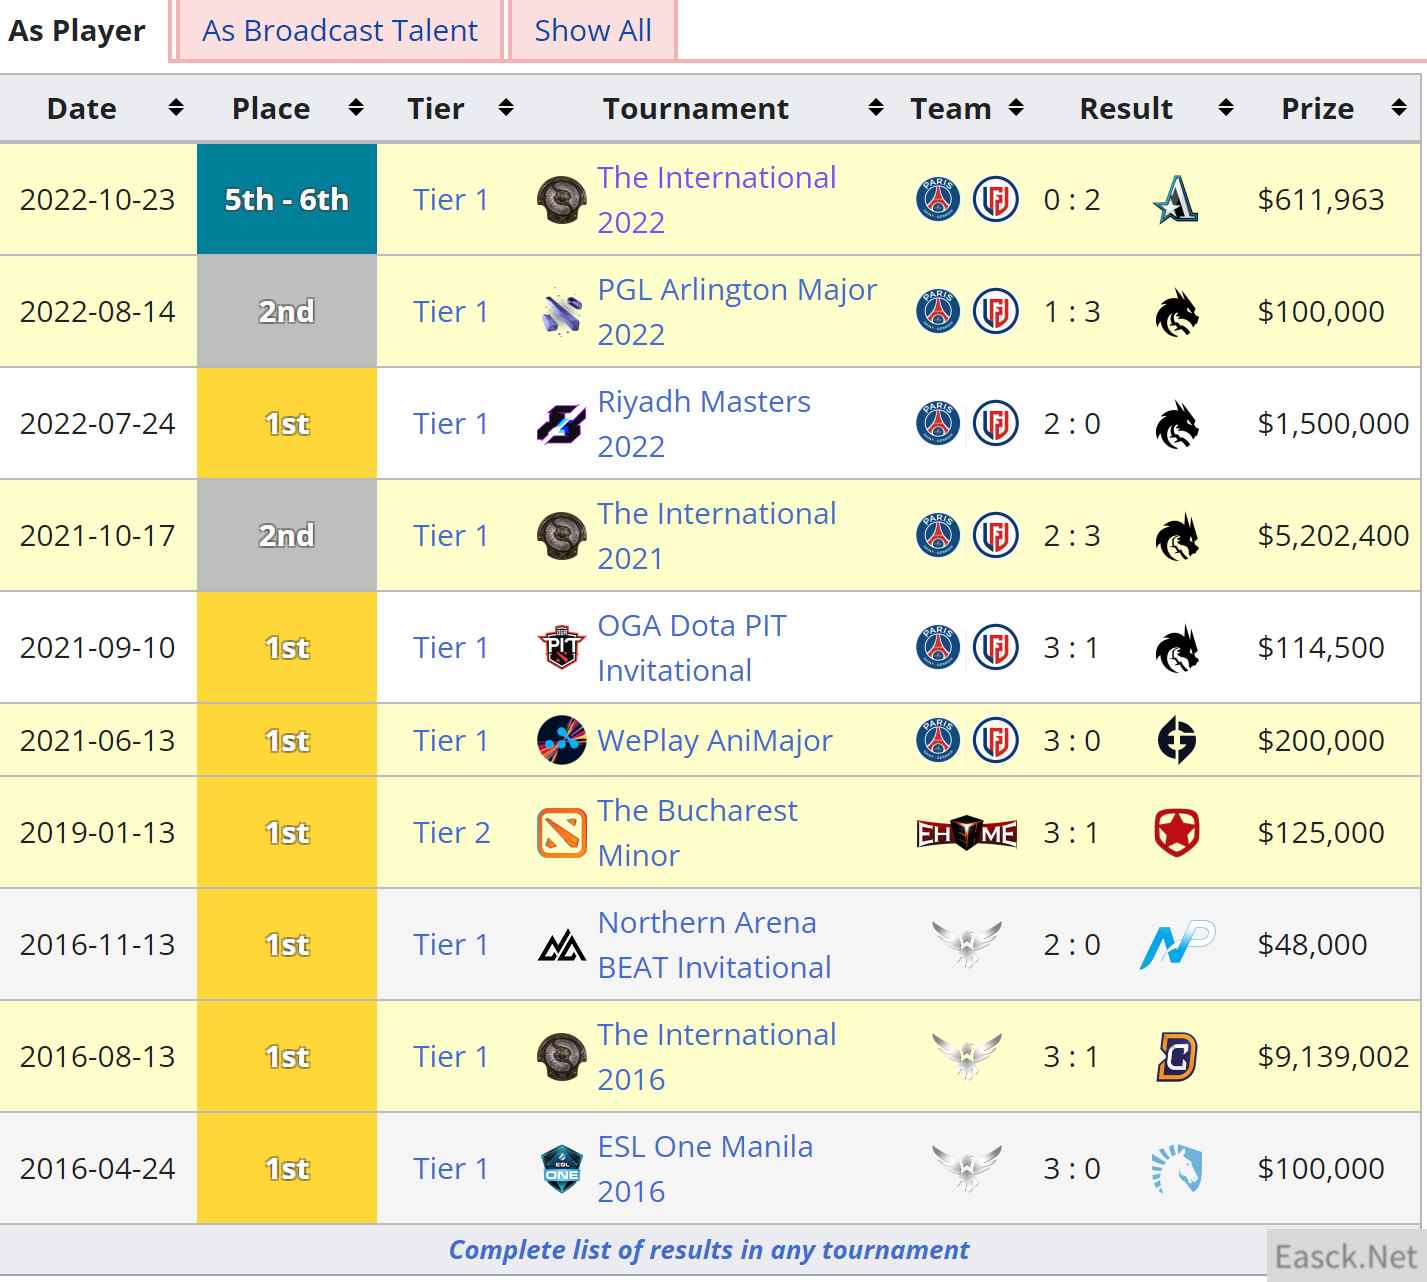Viewport: 1427px width, 1282px height.
Task: Click the Evil Geniuses opponent logo
Action: (x=1176, y=741)
